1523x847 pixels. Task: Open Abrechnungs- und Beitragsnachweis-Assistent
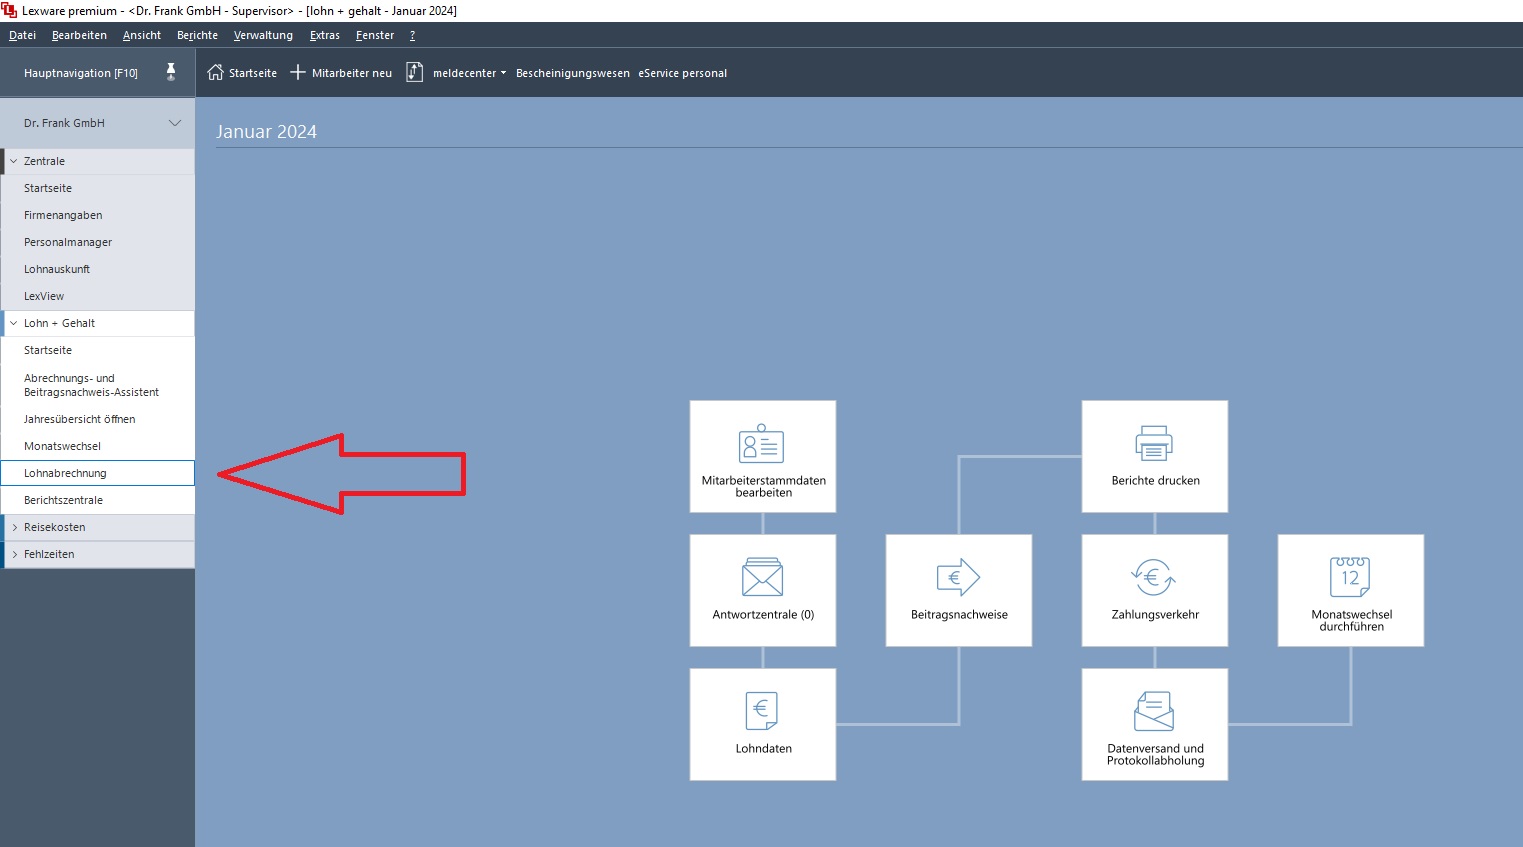[97, 385]
